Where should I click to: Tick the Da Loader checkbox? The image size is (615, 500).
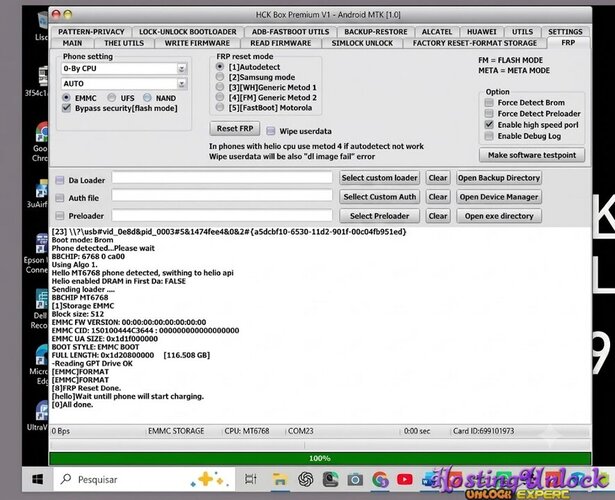click(x=60, y=180)
